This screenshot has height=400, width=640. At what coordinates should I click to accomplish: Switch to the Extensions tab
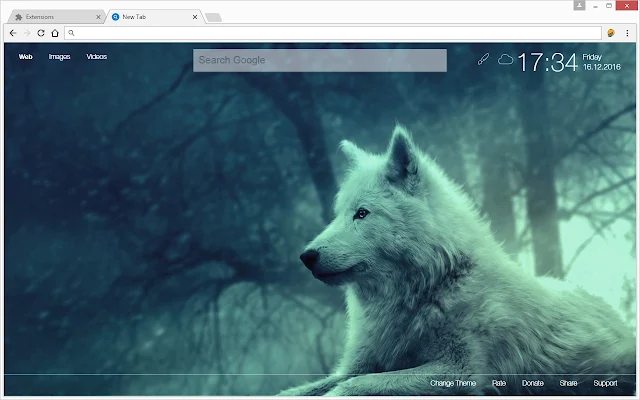pos(55,17)
